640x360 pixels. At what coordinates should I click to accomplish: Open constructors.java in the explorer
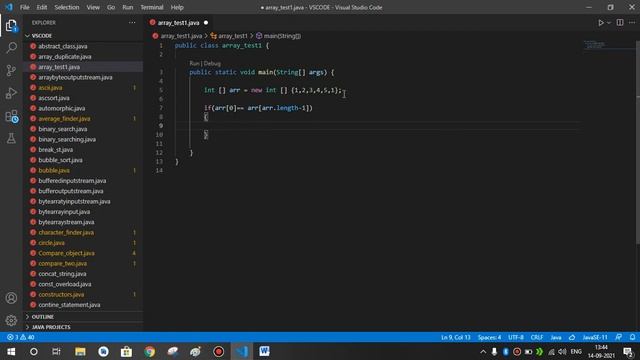tap(61, 294)
